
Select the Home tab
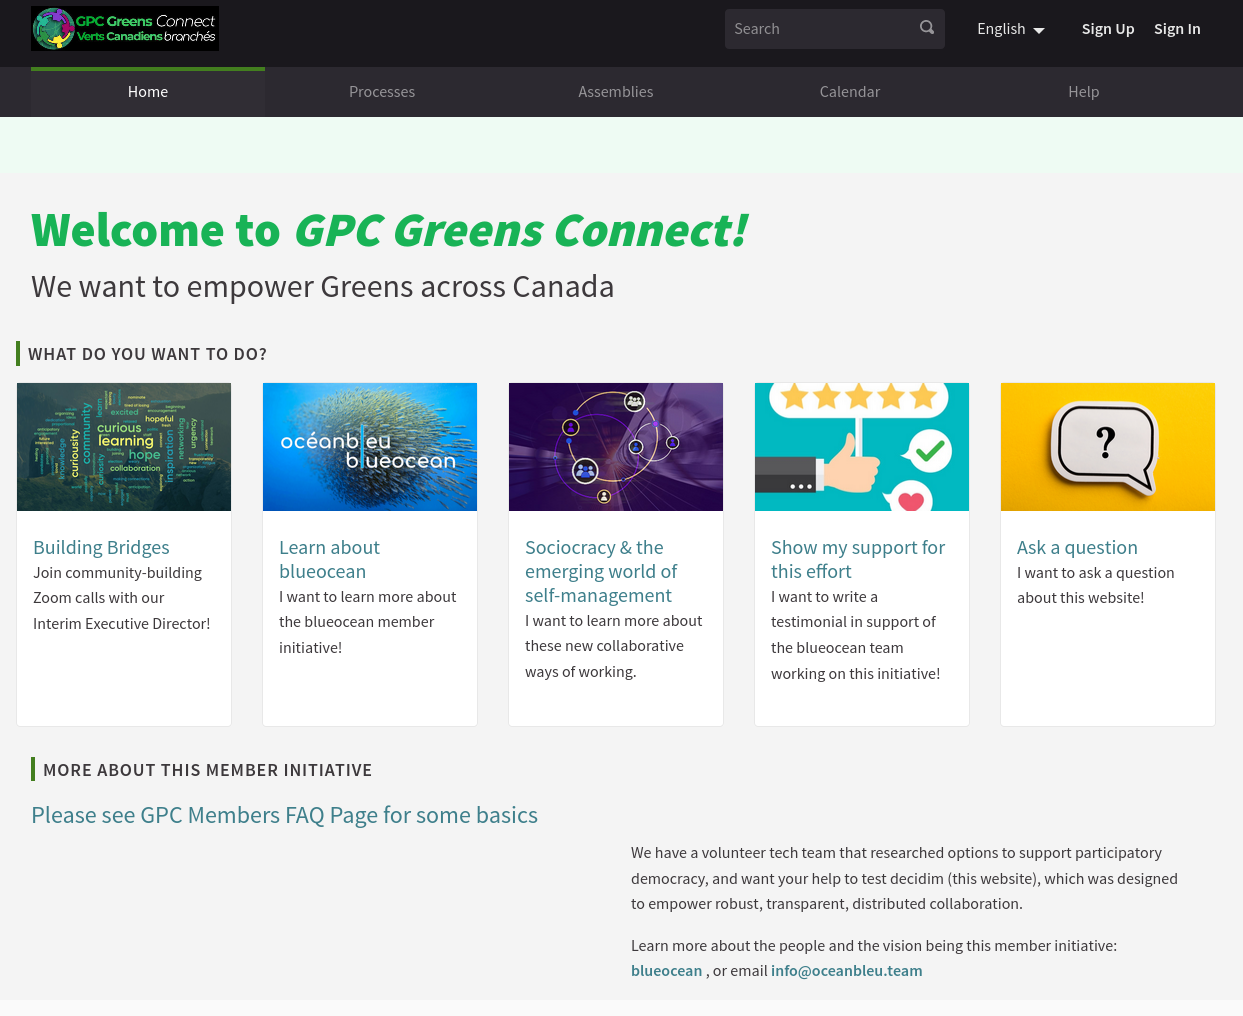click(x=148, y=92)
